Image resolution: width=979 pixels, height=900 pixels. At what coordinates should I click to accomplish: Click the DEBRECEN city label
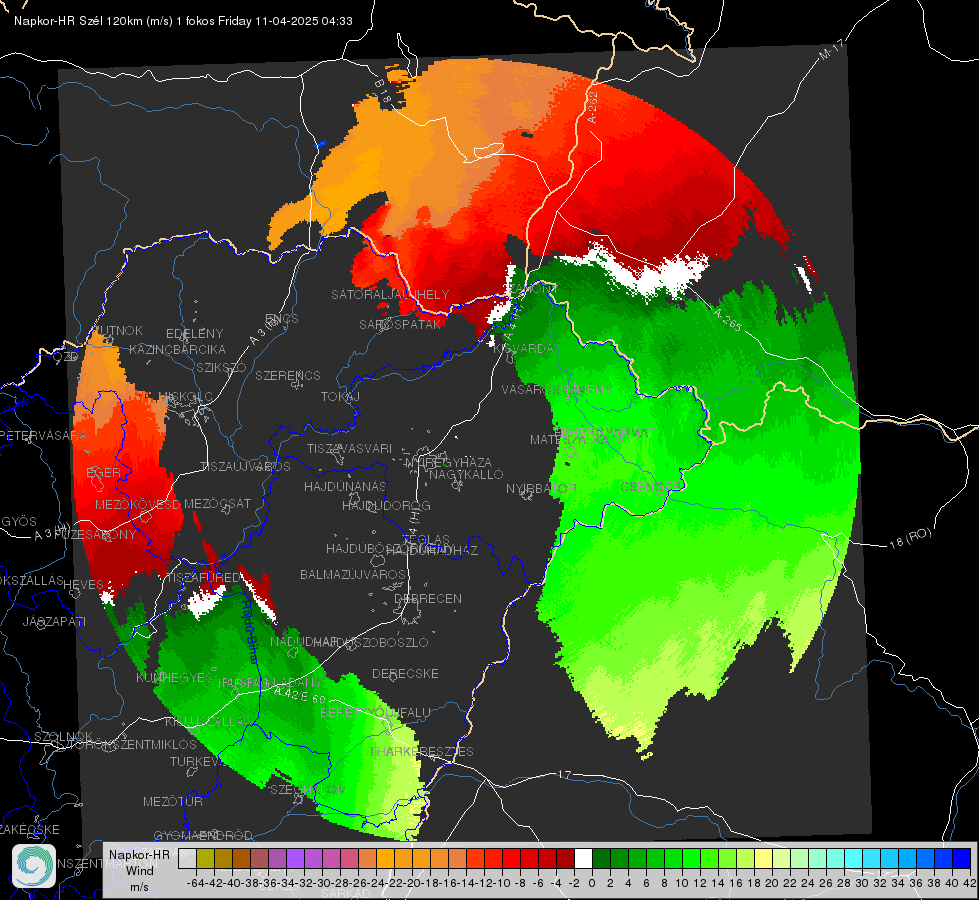coord(428,598)
